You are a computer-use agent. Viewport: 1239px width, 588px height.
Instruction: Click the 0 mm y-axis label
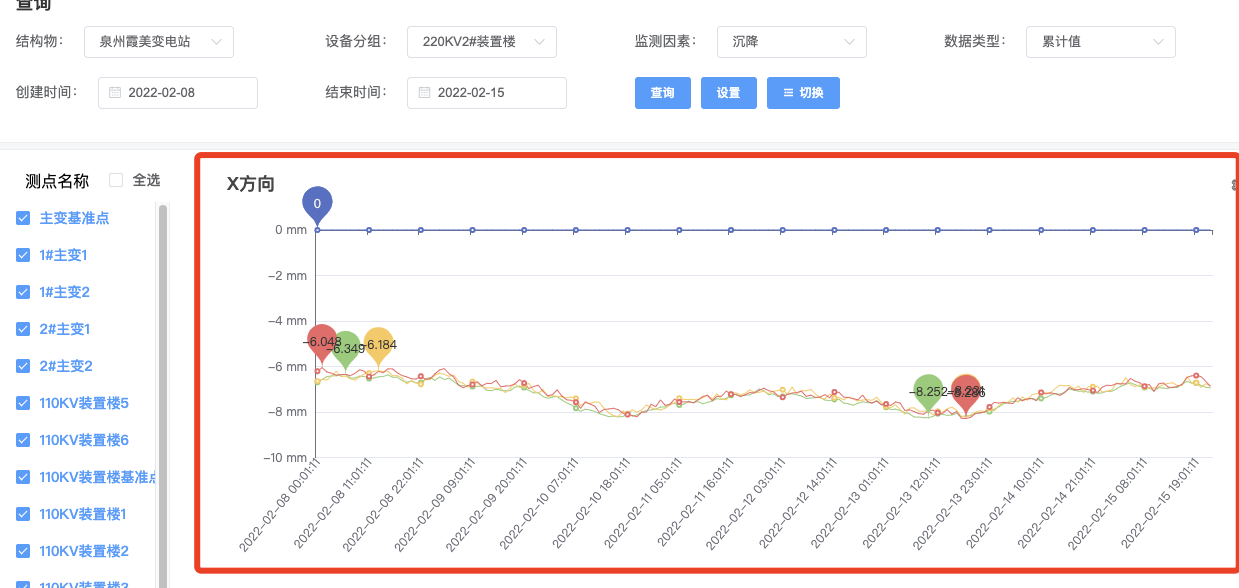pyautogui.click(x=290, y=230)
